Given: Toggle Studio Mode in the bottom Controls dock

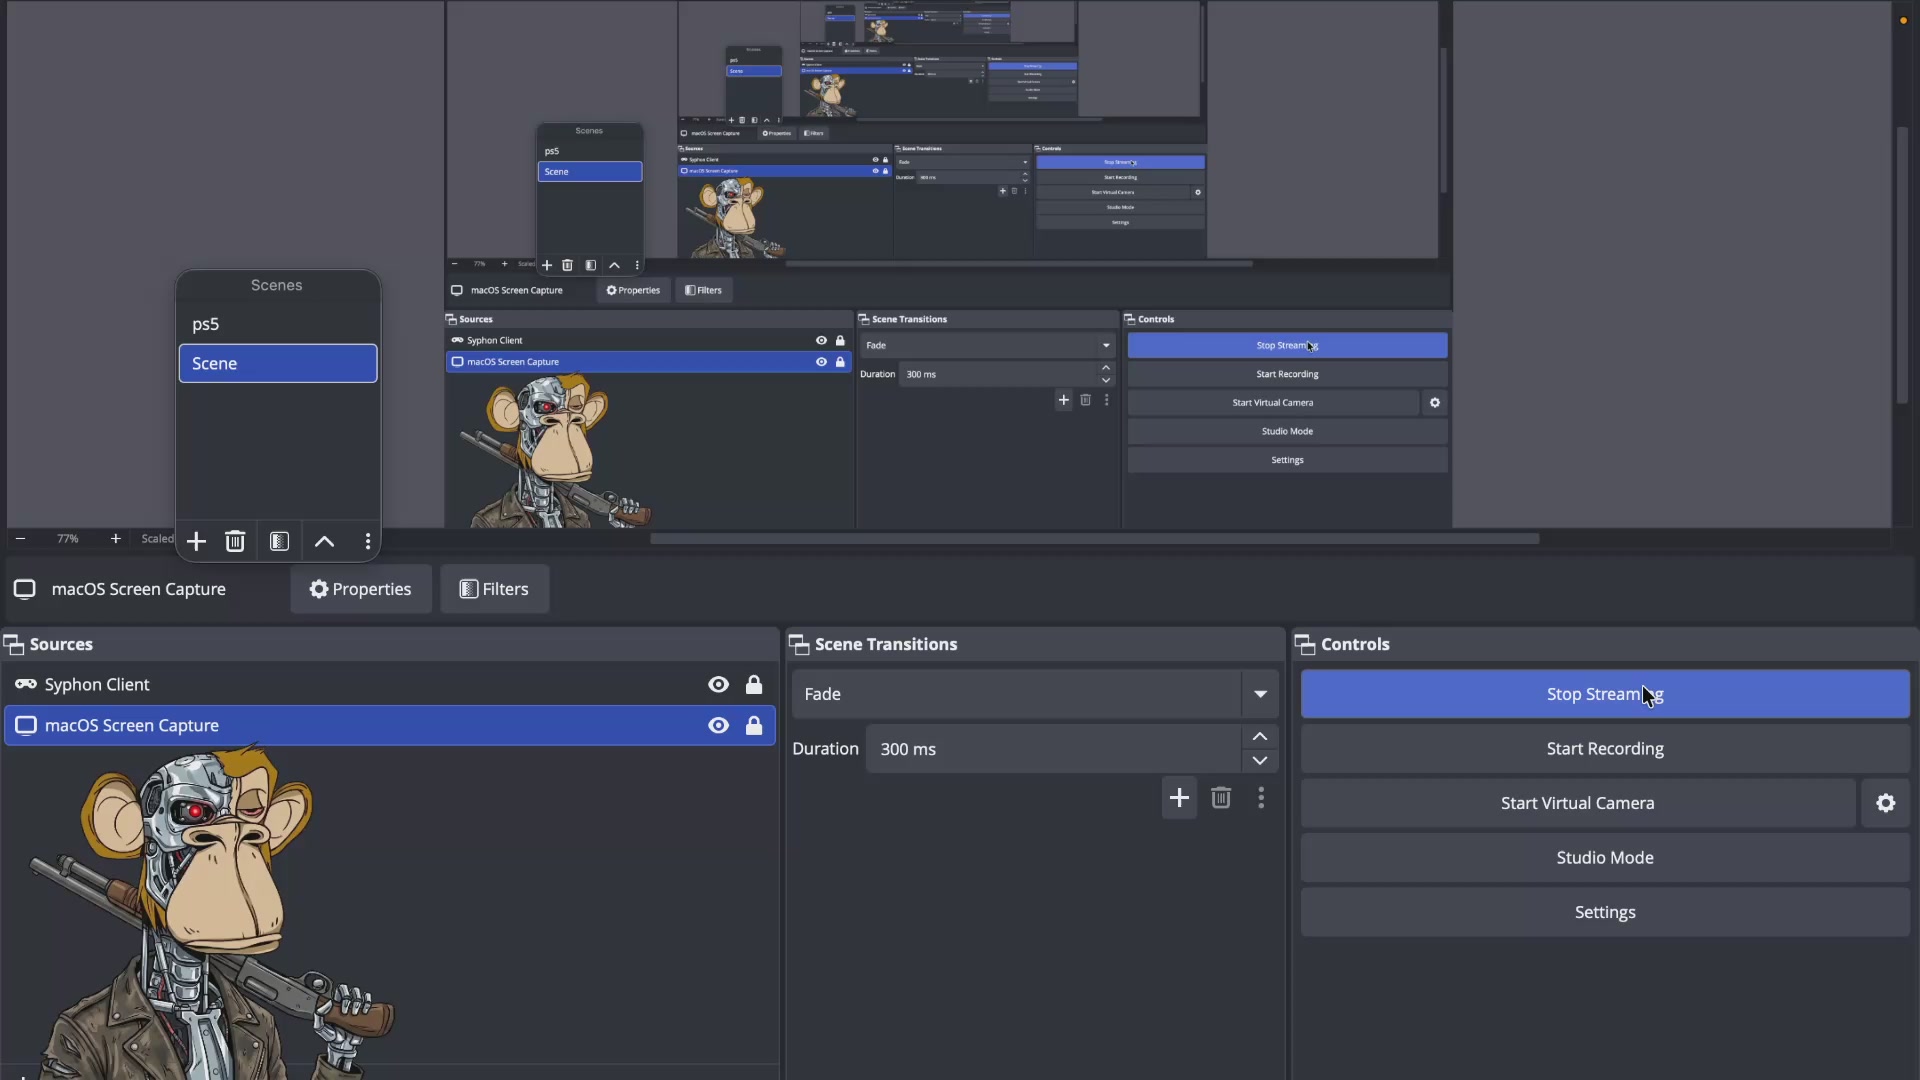Looking at the screenshot, I should click(x=1605, y=858).
